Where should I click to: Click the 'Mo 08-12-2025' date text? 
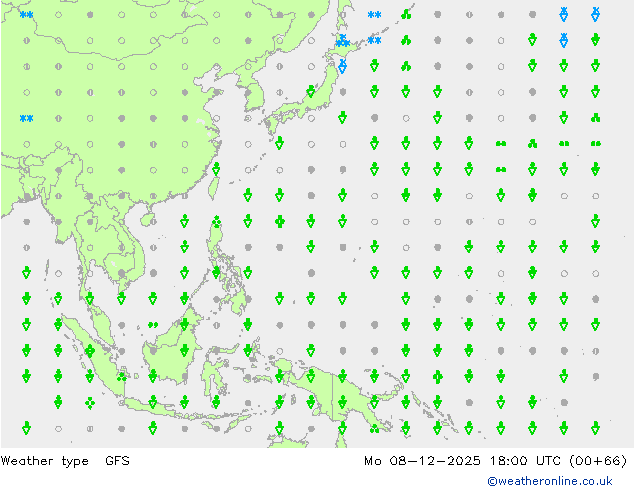pyautogui.click(x=422, y=460)
